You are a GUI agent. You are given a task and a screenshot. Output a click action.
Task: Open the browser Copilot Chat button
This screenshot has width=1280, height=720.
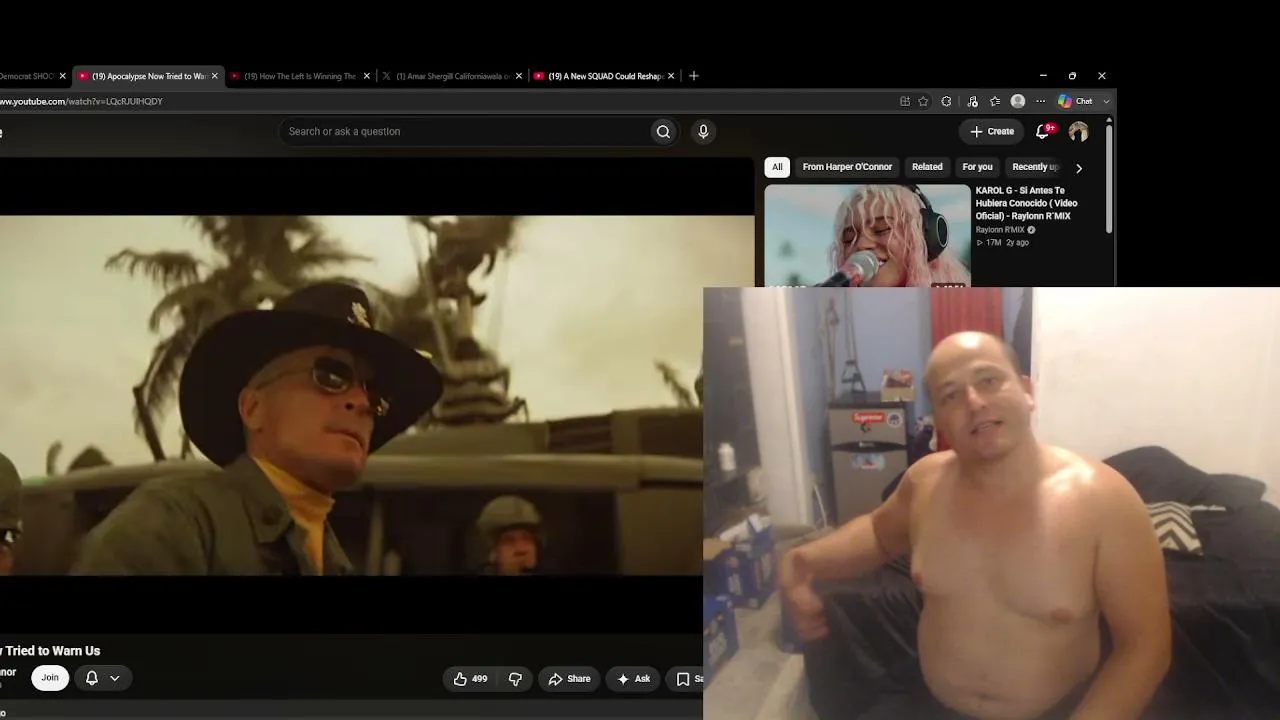point(1083,101)
